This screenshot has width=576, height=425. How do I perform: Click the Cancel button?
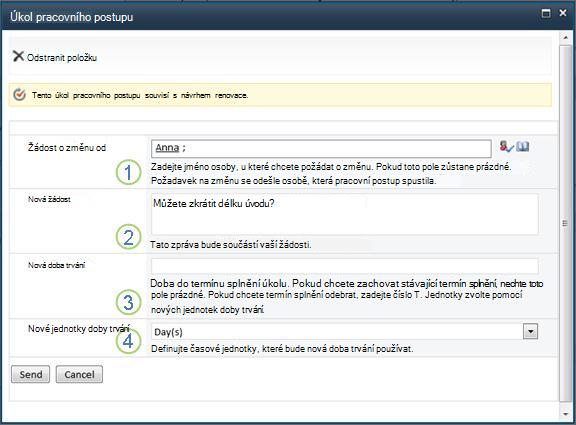[79, 374]
